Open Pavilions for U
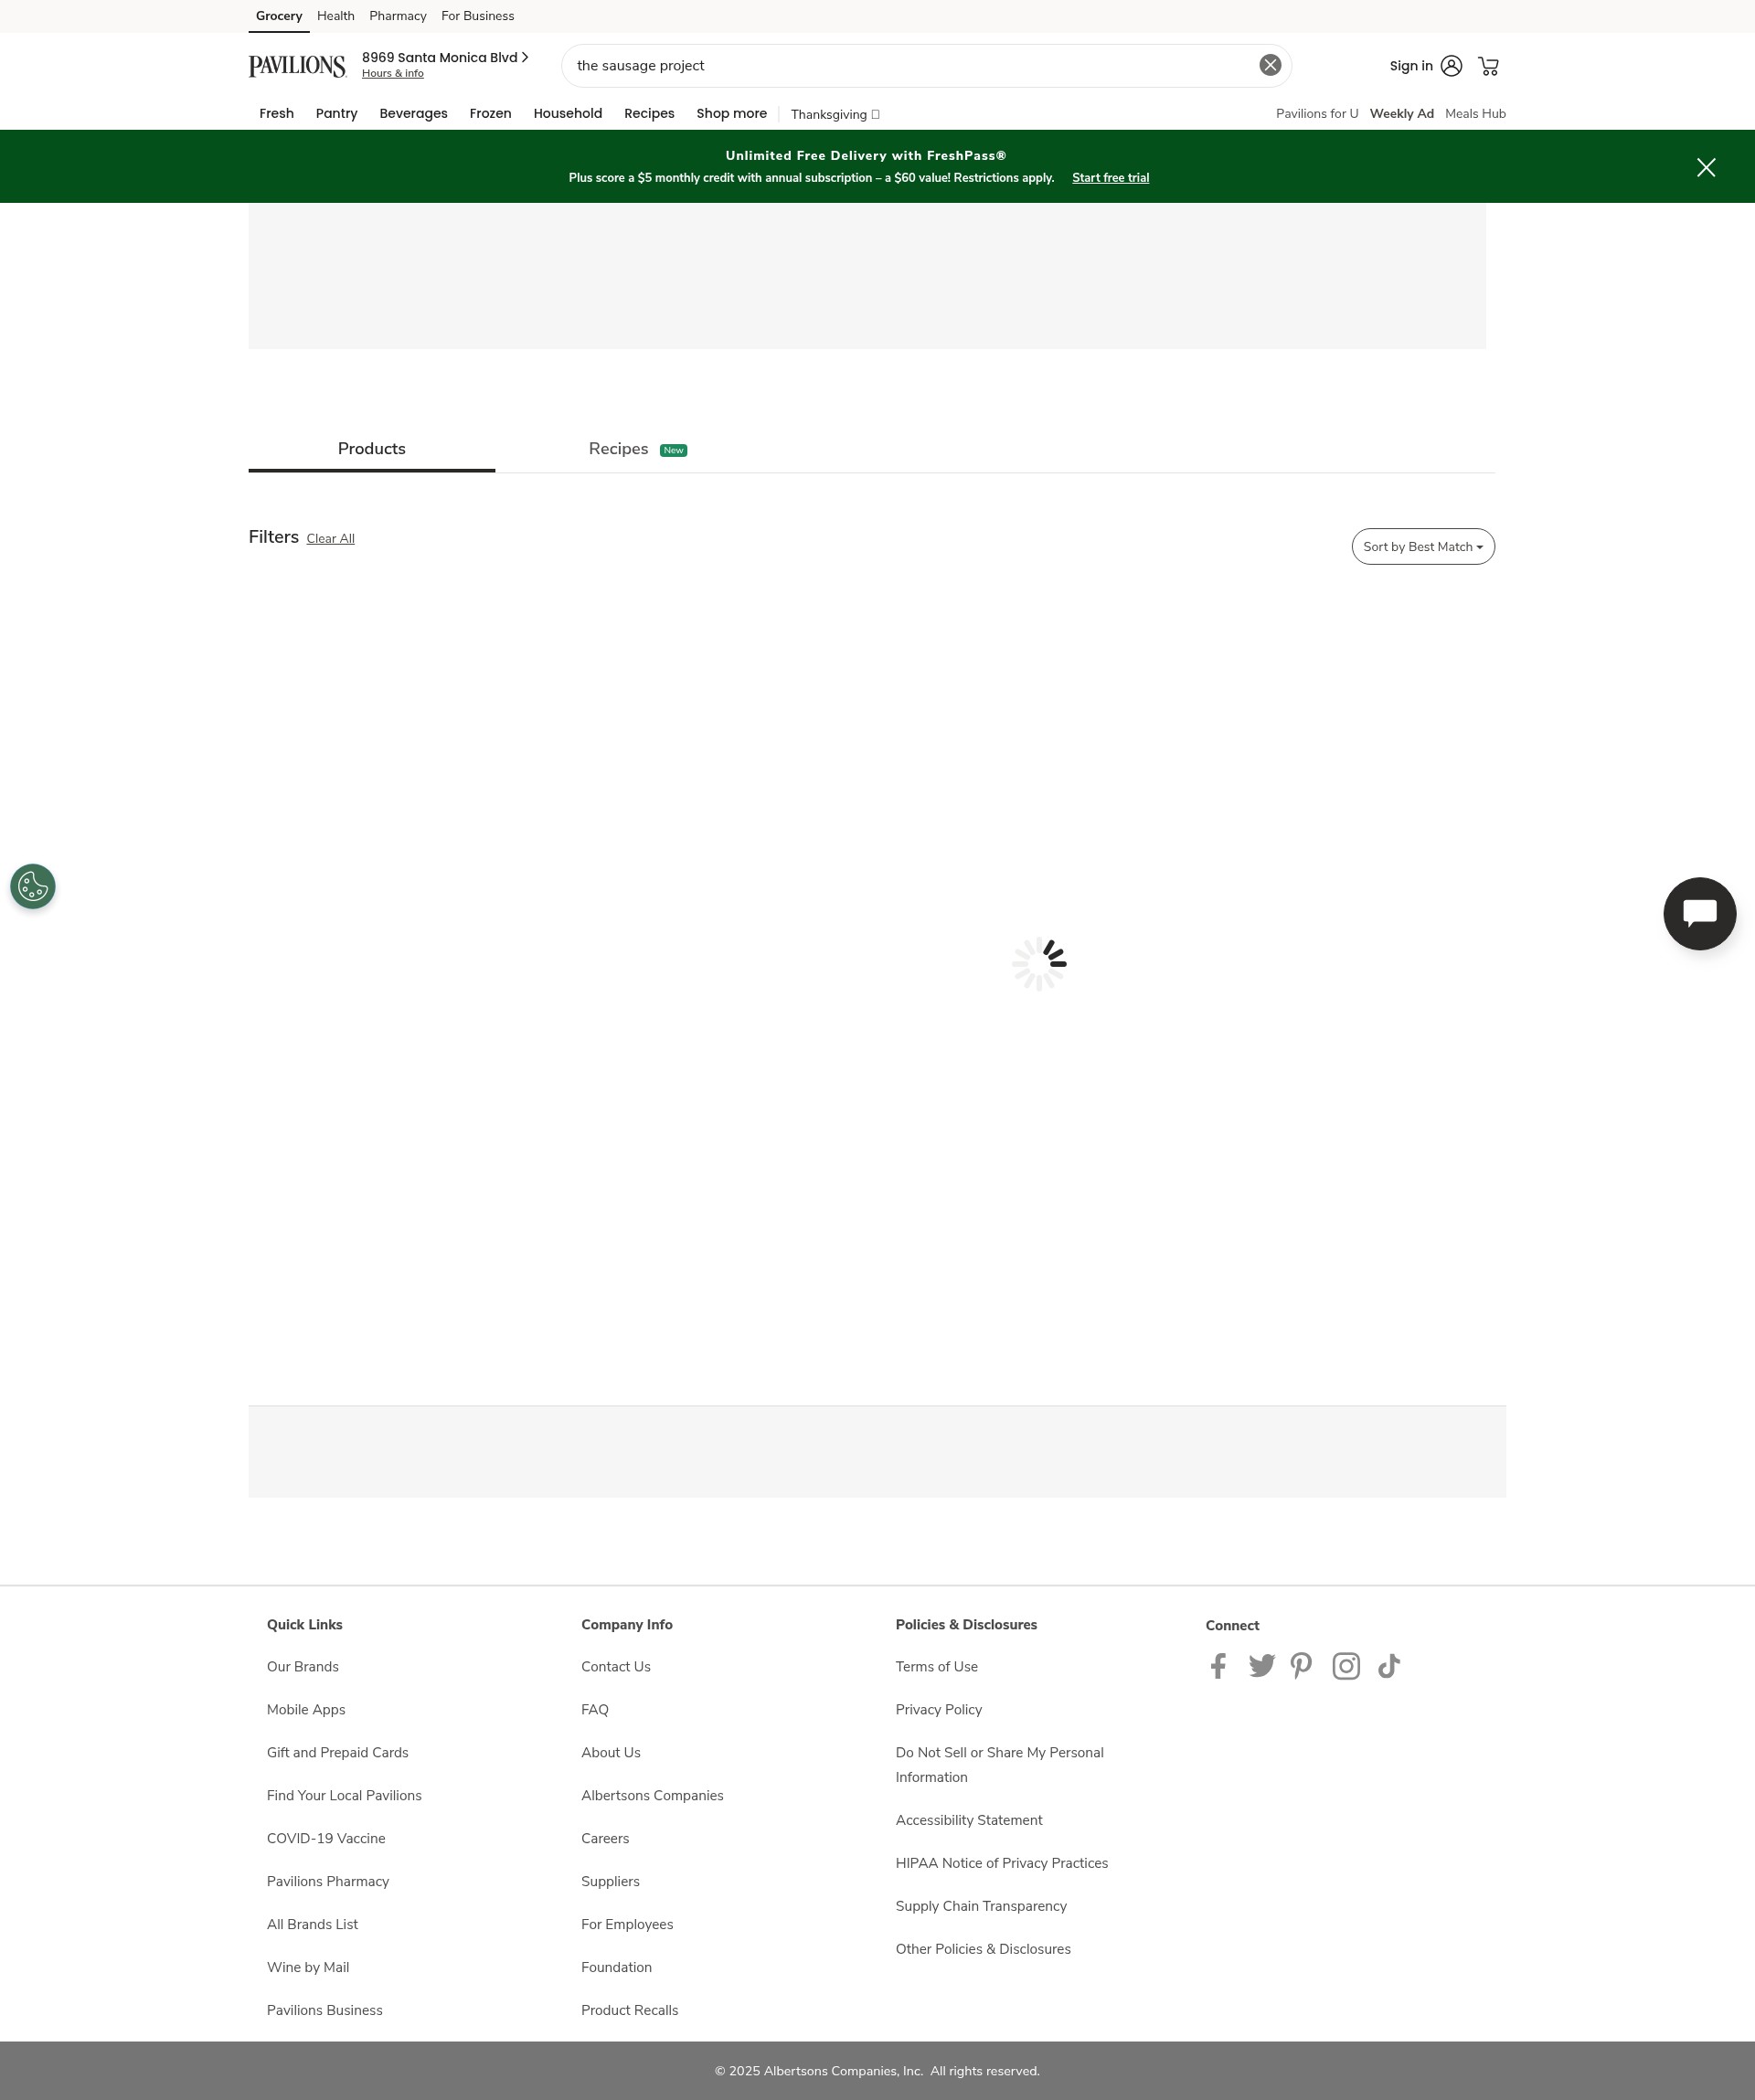Viewport: 1755px width, 2100px height. click(x=1316, y=114)
